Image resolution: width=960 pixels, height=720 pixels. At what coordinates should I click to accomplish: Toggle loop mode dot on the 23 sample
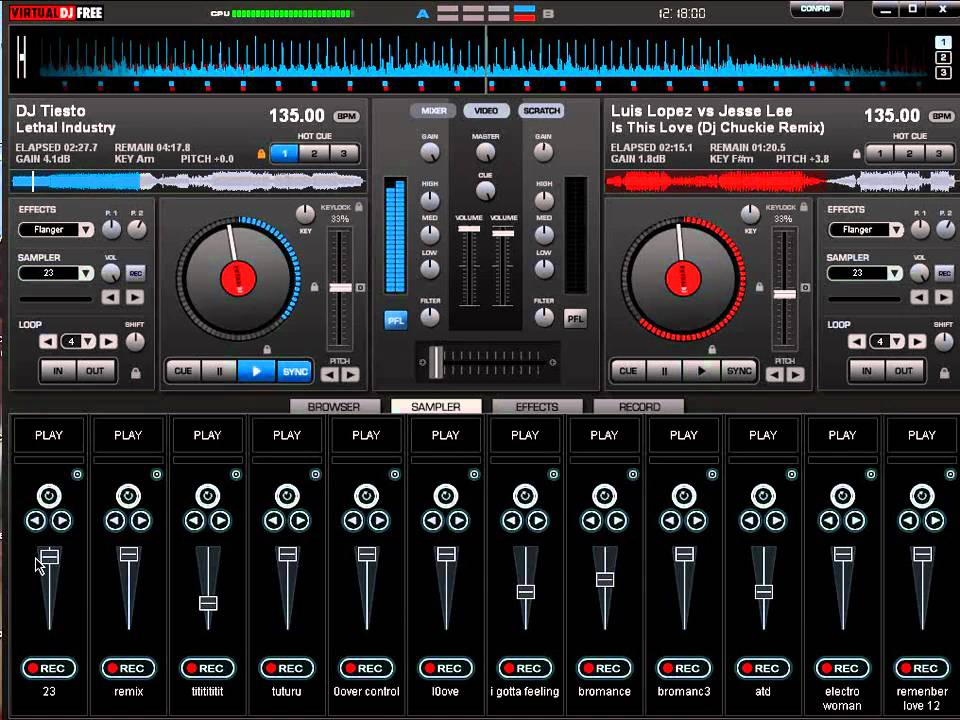point(78,474)
